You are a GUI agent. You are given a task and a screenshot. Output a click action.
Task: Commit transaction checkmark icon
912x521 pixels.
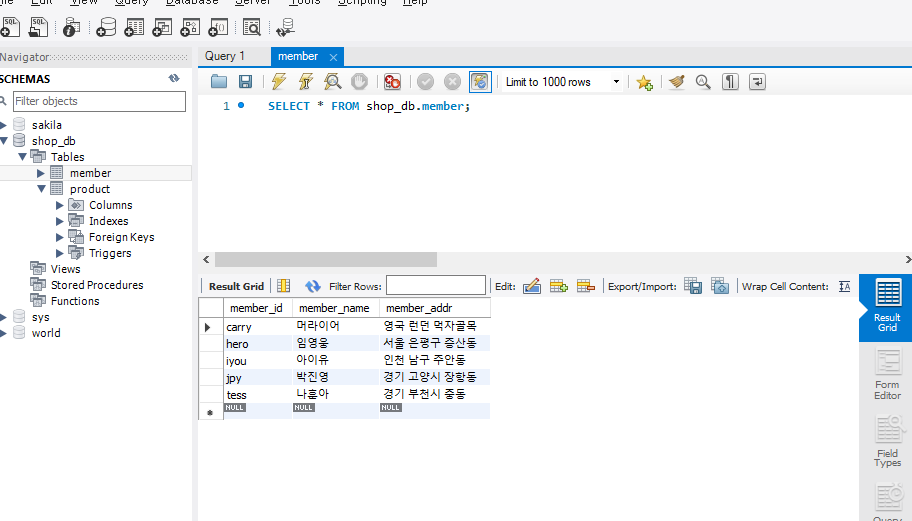[x=425, y=81]
